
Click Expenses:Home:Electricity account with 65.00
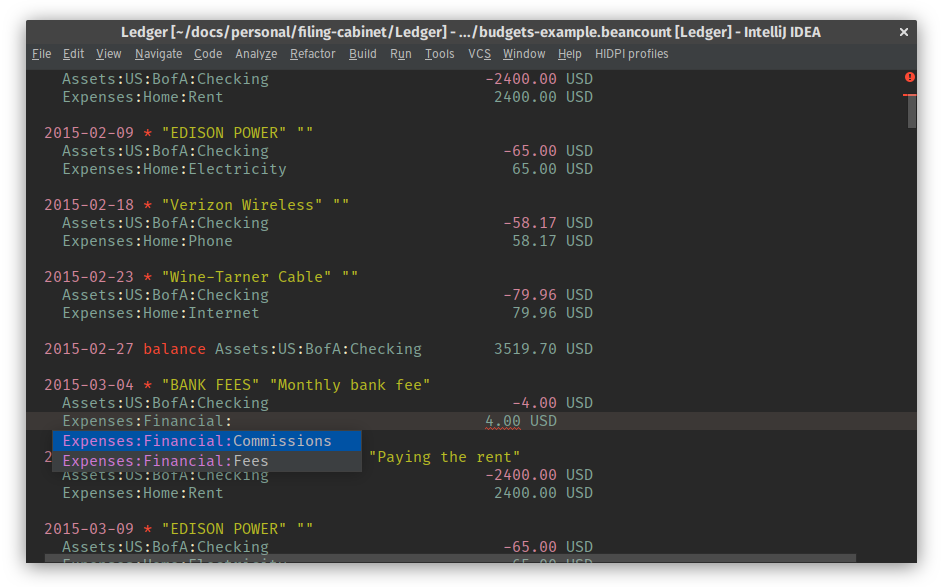pyautogui.click(x=174, y=169)
